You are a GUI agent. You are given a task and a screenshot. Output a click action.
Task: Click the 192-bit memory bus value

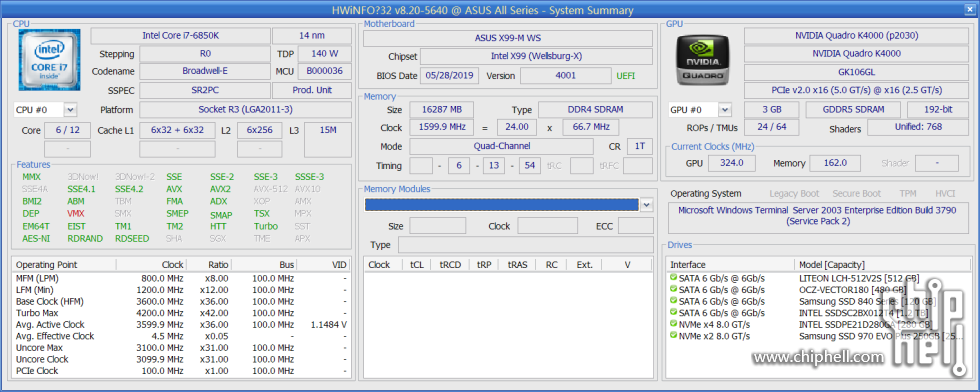coord(938,110)
